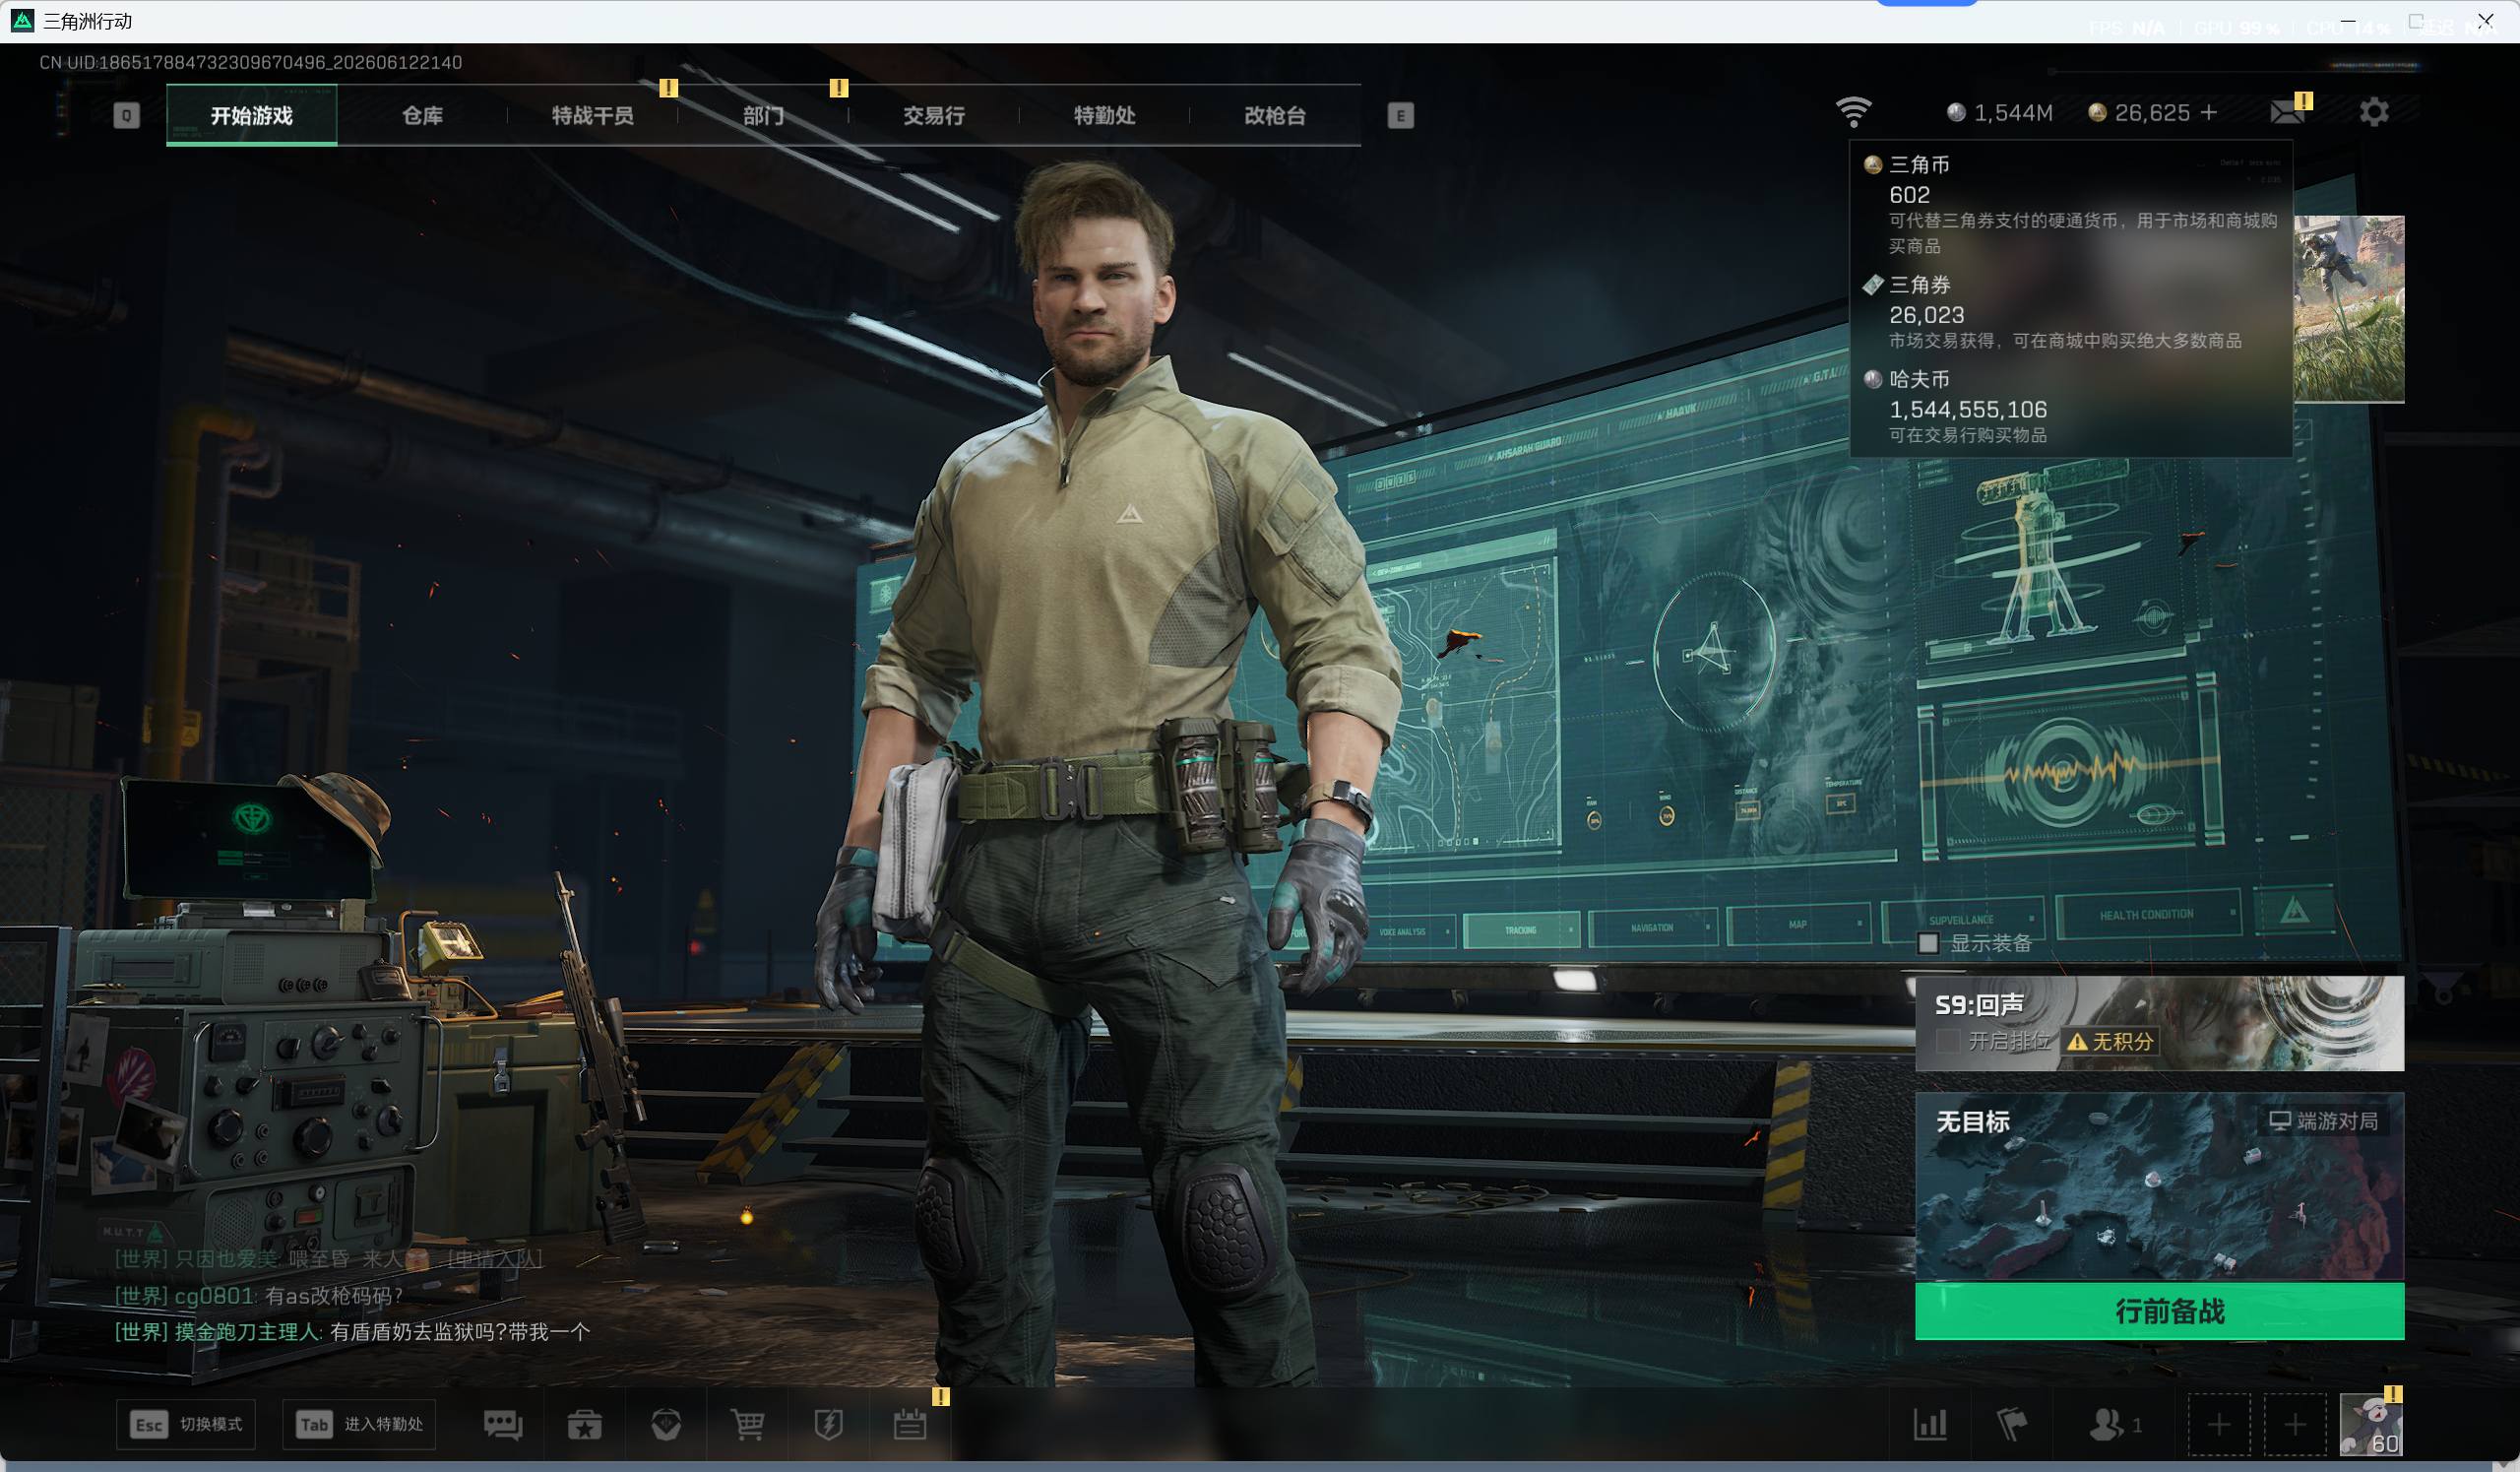Screen dimensions: 2520x1472
Task: Click the Q key previous-tab icon
Action: 126,116
